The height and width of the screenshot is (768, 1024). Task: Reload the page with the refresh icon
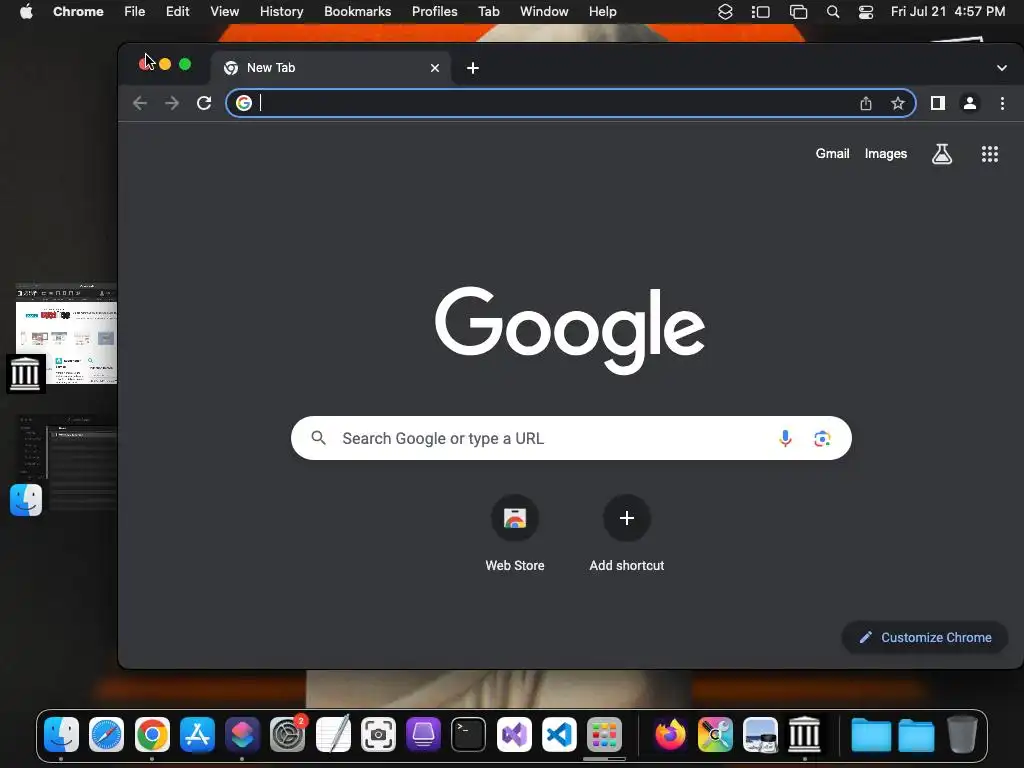[204, 103]
